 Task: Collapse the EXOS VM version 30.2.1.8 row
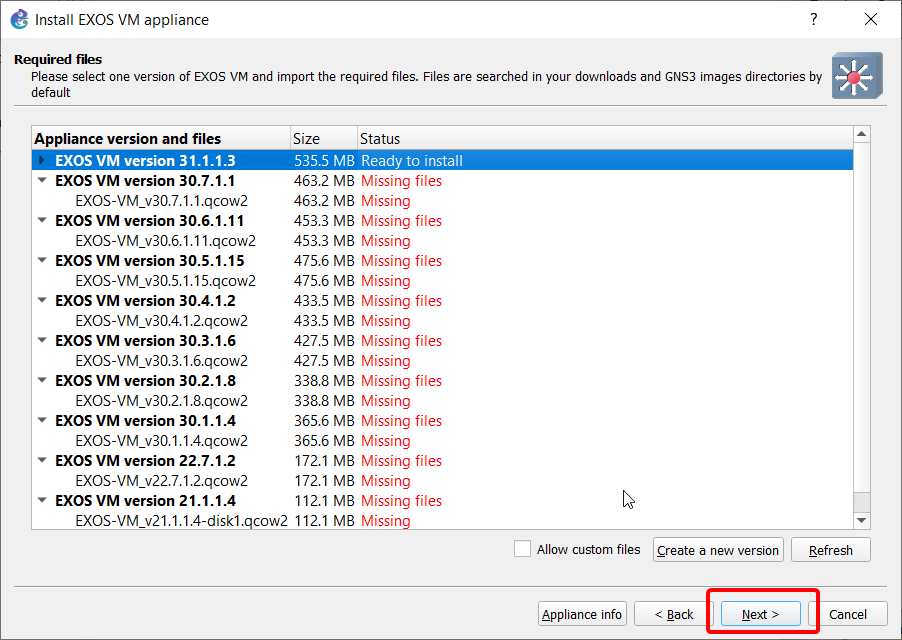41,380
